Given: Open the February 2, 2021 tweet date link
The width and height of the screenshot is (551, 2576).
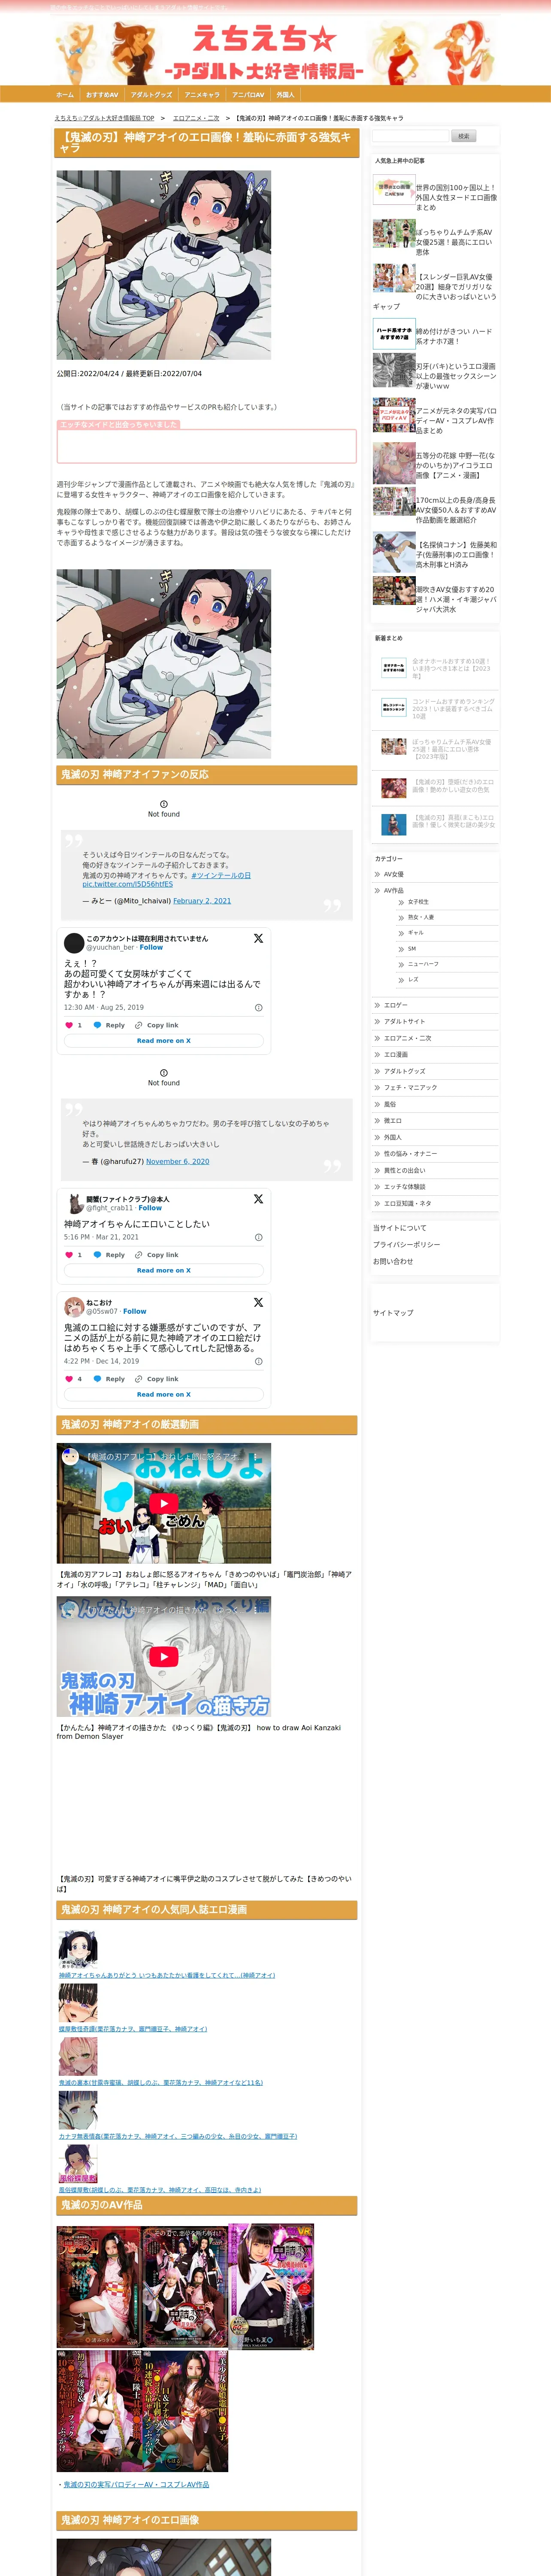Looking at the screenshot, I should click(202, 901).
